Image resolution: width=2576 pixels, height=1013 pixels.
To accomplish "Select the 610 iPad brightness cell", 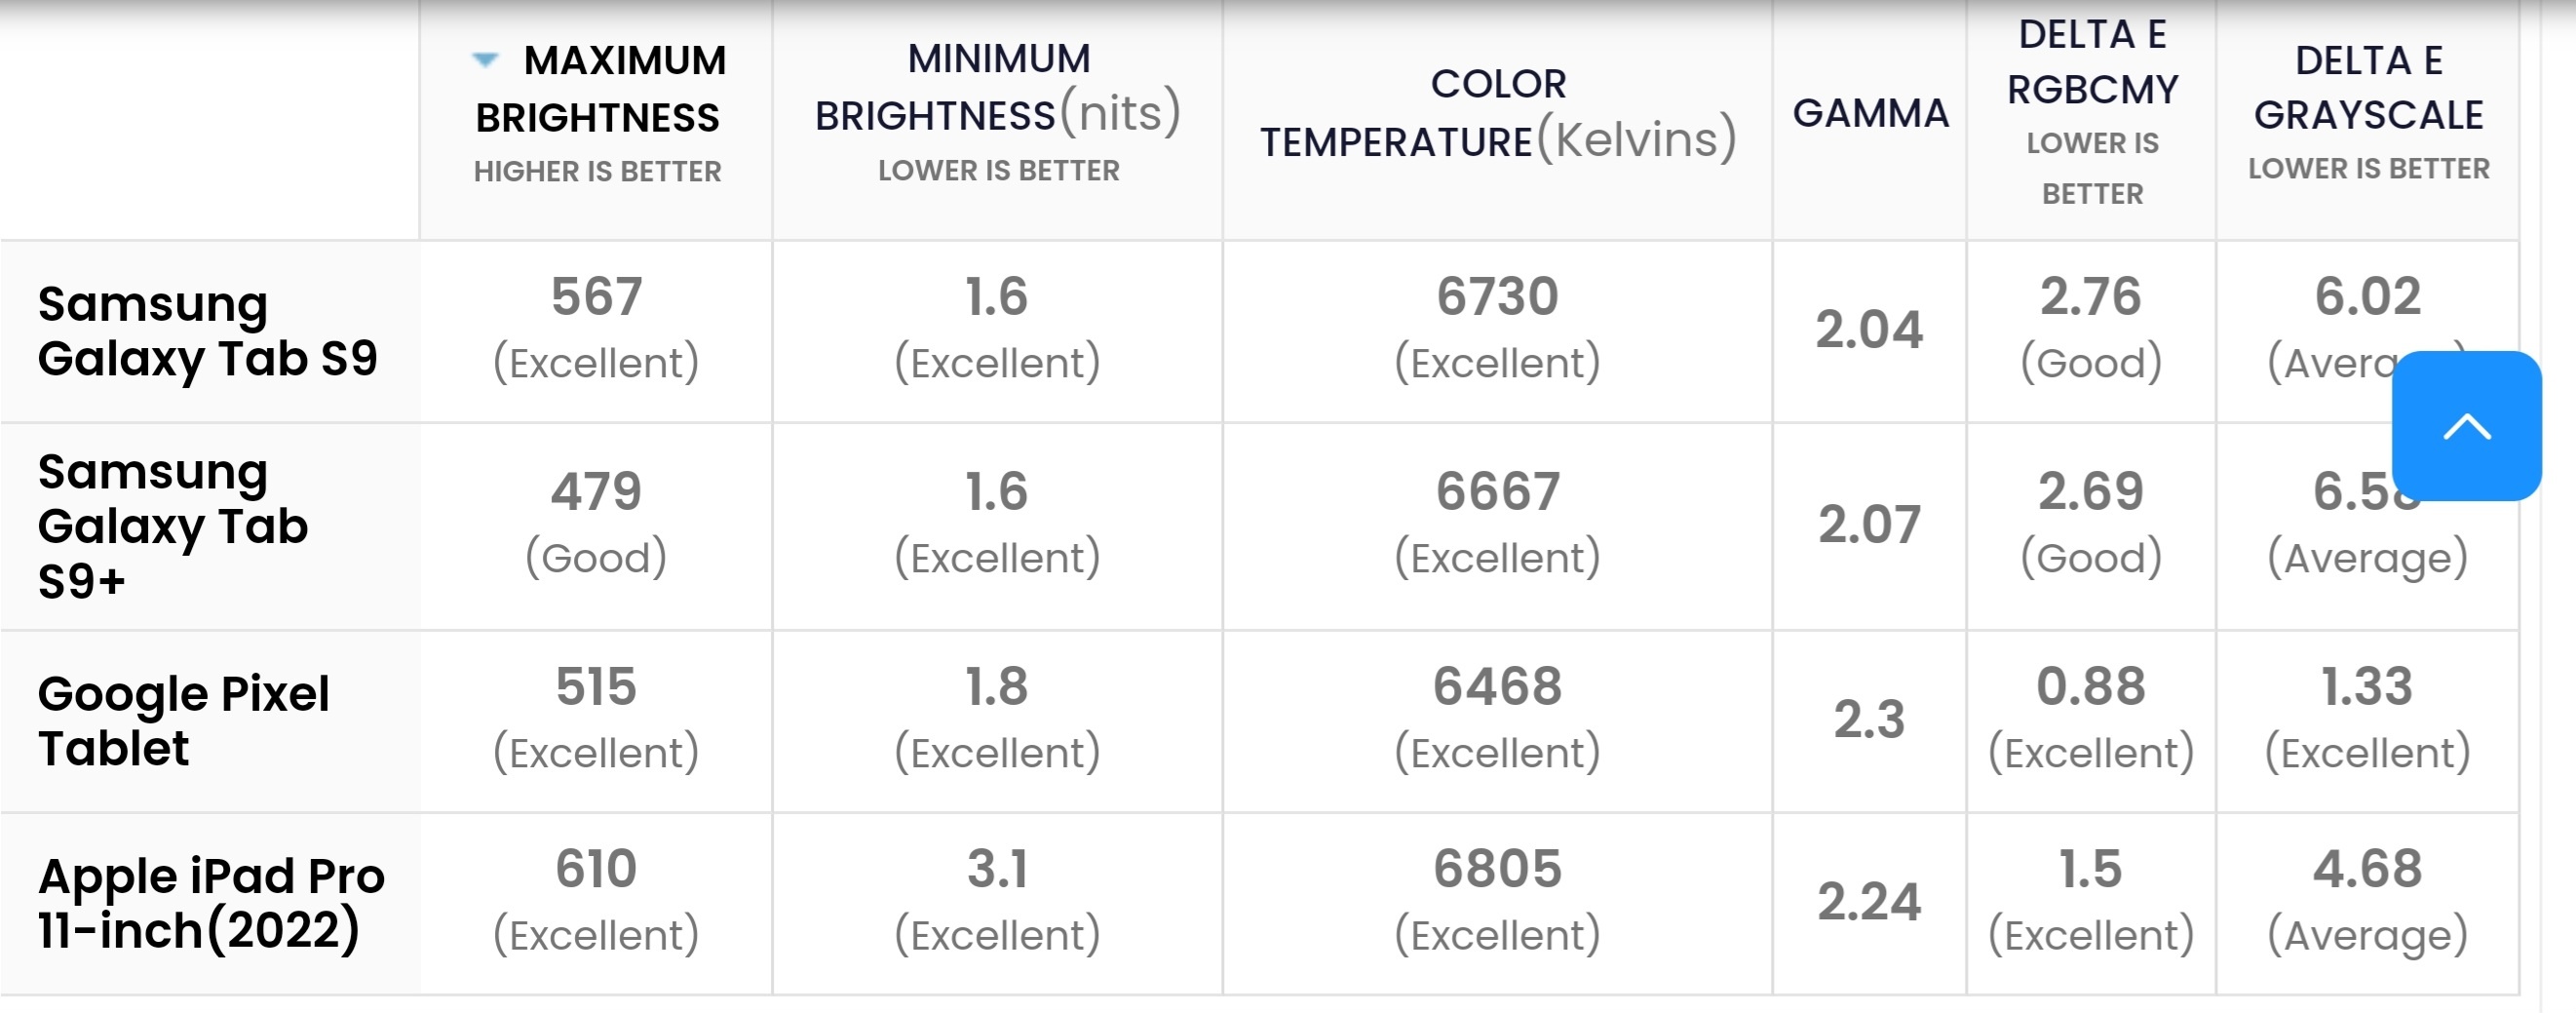I will (x=596, y=903).
